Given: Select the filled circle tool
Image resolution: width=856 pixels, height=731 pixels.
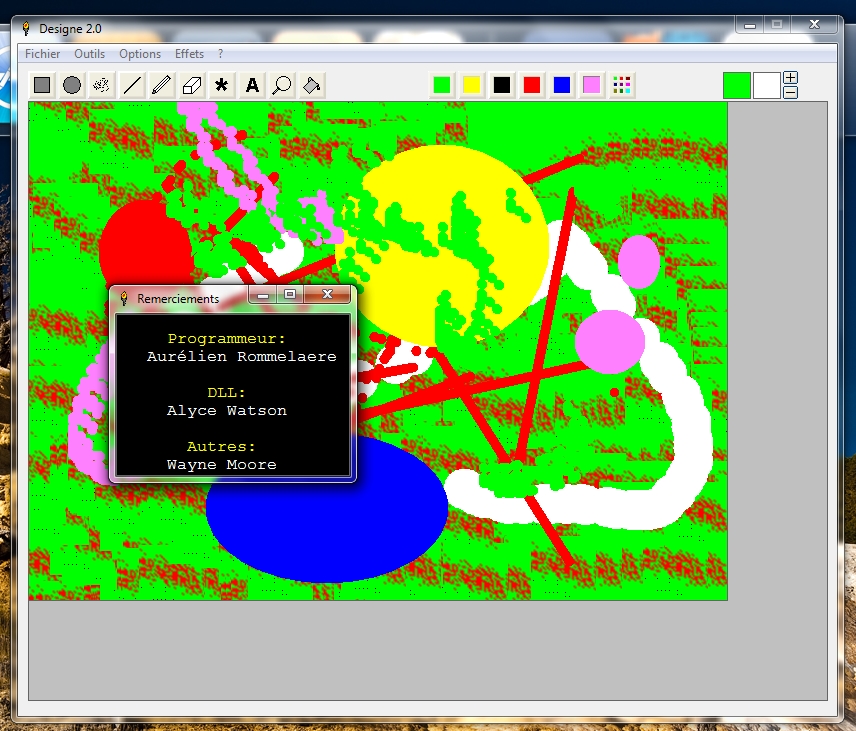Looking at the screenshot, I should tap(72, 85).
